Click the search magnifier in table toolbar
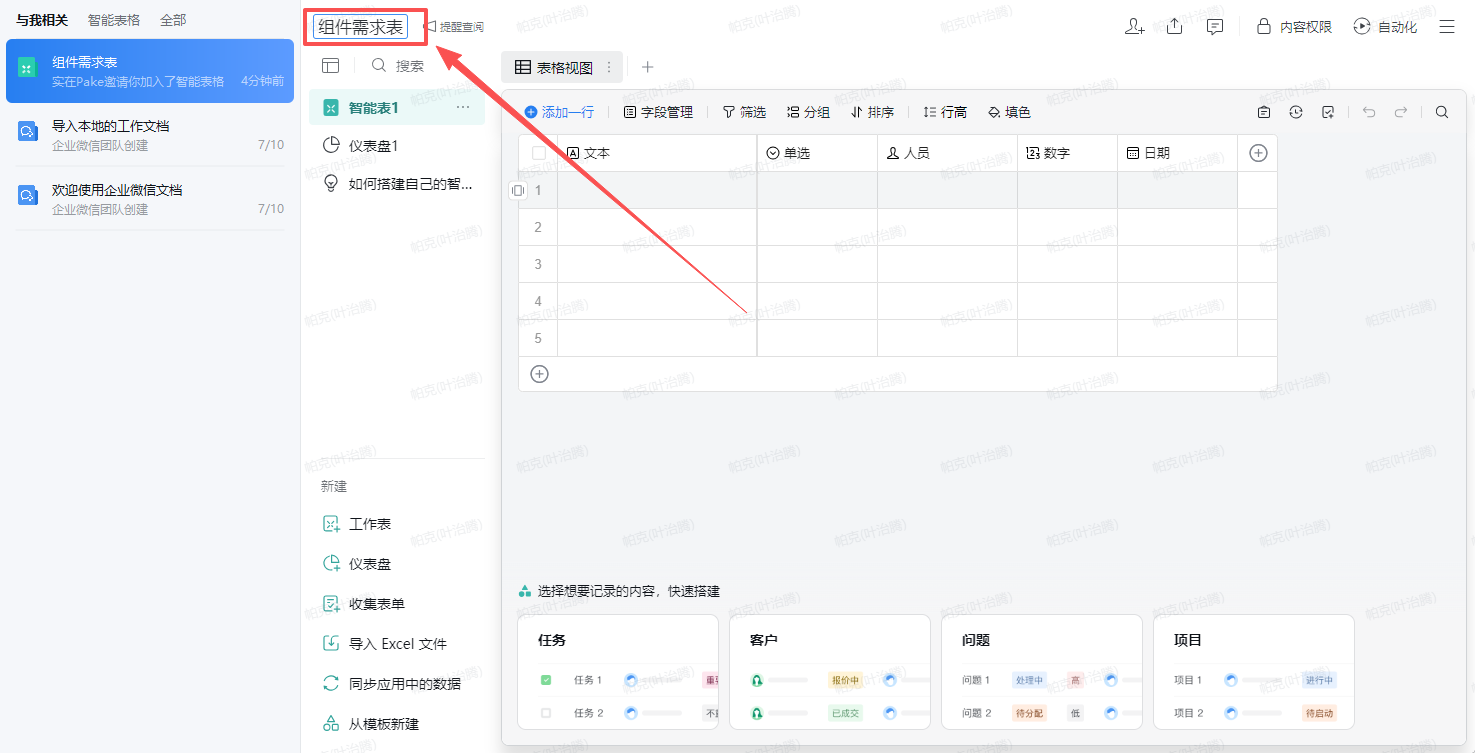The width and height of the screenshot is (1475, 753). (x=1441, y=112)
